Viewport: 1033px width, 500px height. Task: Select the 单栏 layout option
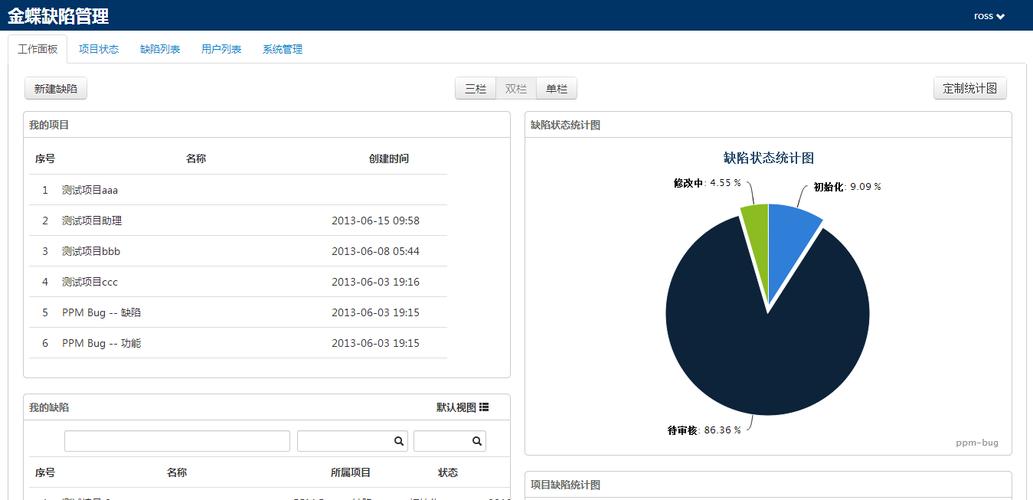click(x=557, y=89)
